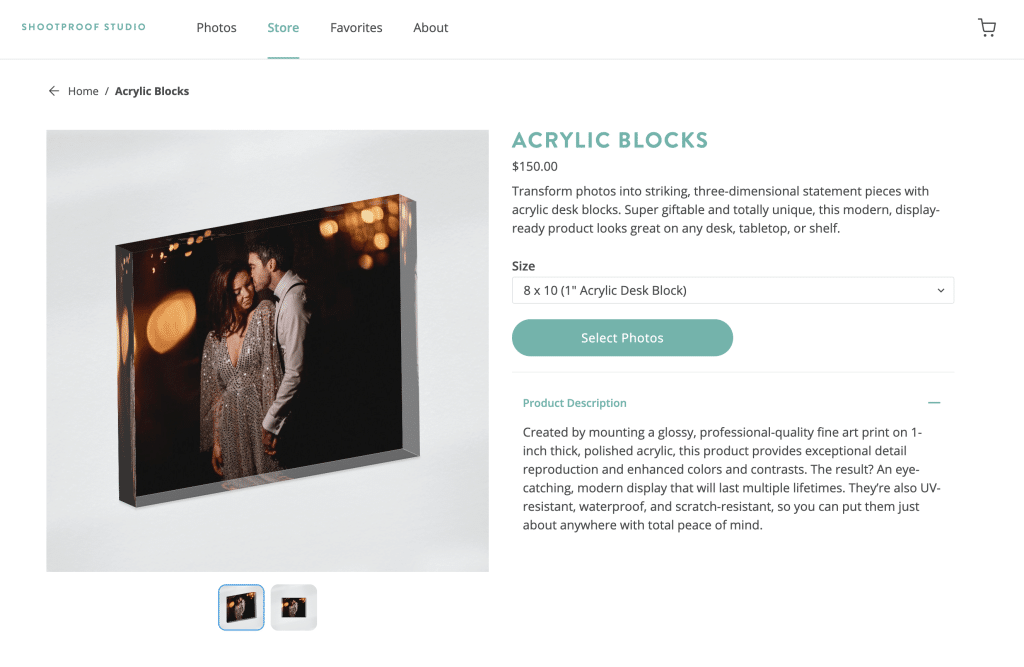The height and width of the screenshot is (667, 1024).
Task: Go to the Photos tab
Action: click(216, 27)
